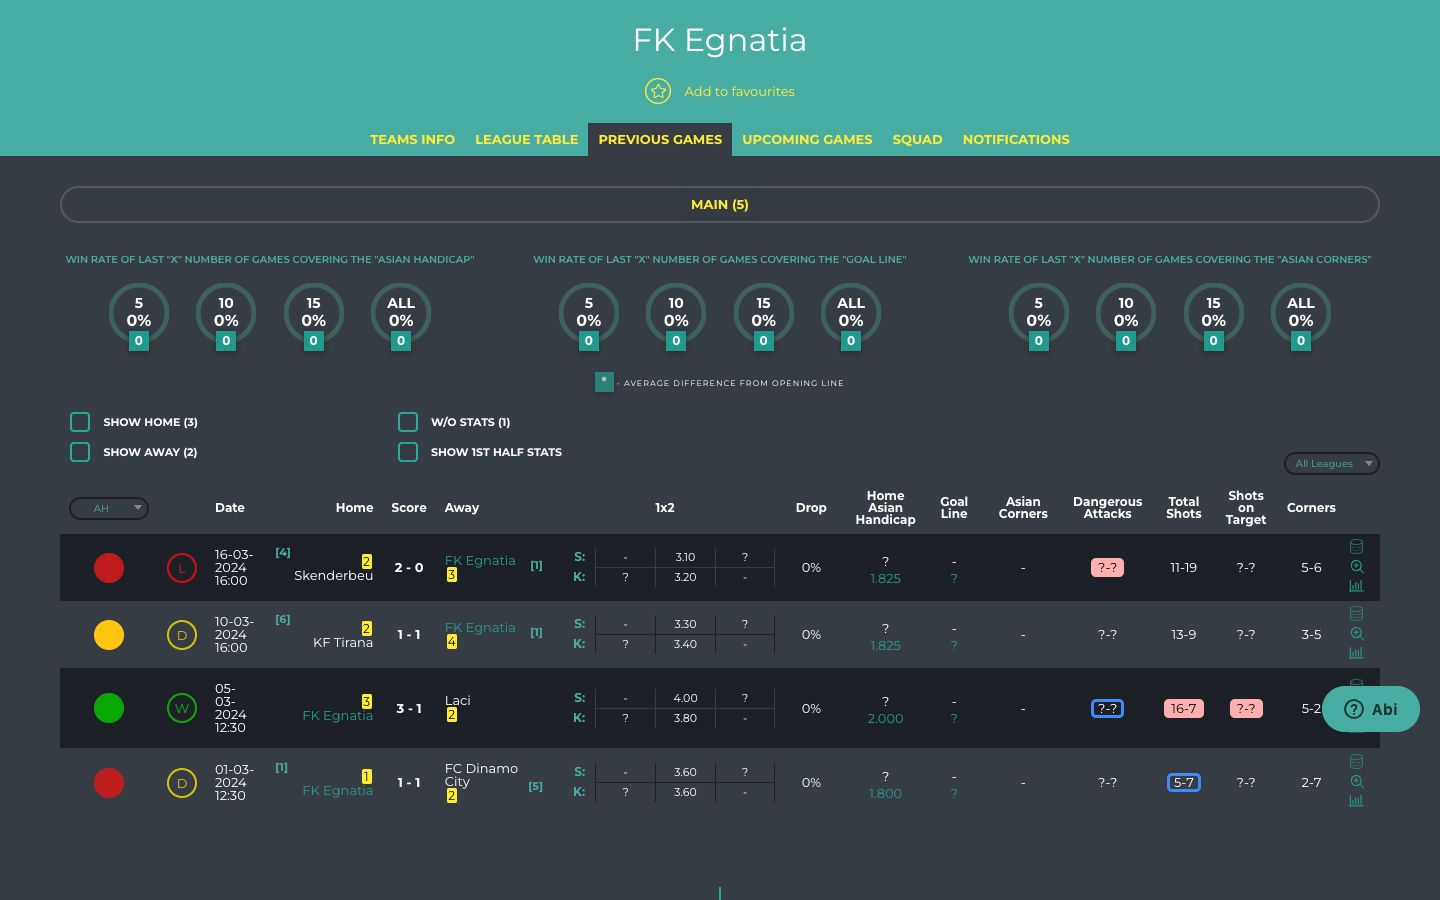
Task: Click the 1.800 handicap value
Action: coord(885,794)
